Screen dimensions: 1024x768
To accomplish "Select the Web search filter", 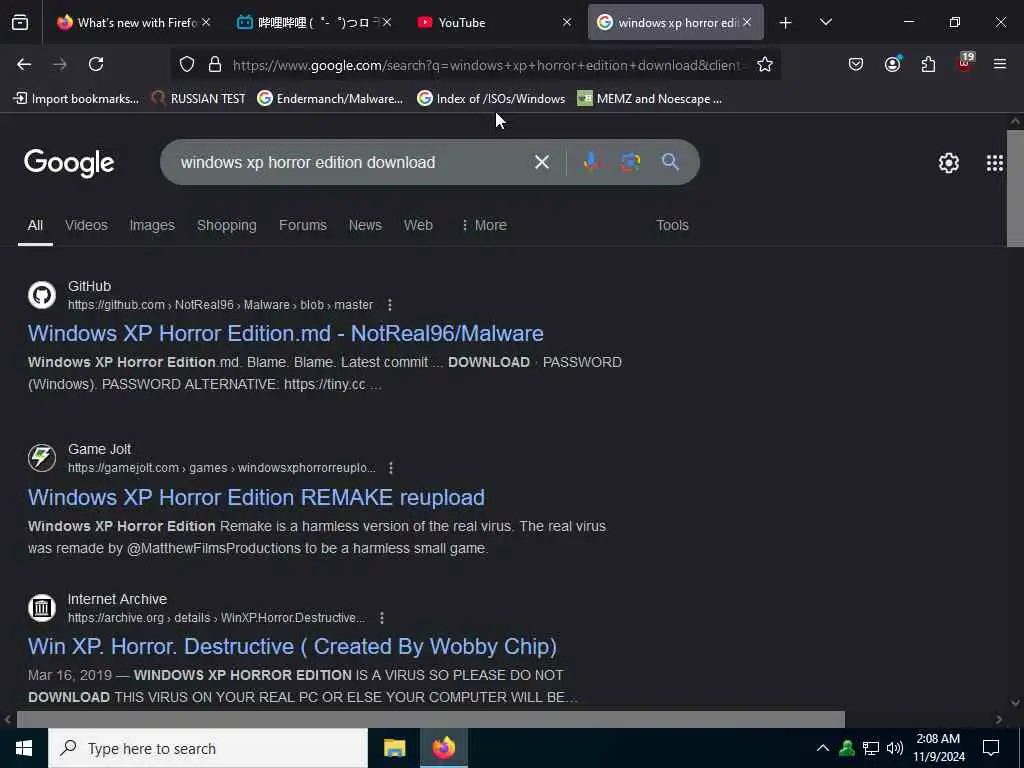I will coord(418,225).
